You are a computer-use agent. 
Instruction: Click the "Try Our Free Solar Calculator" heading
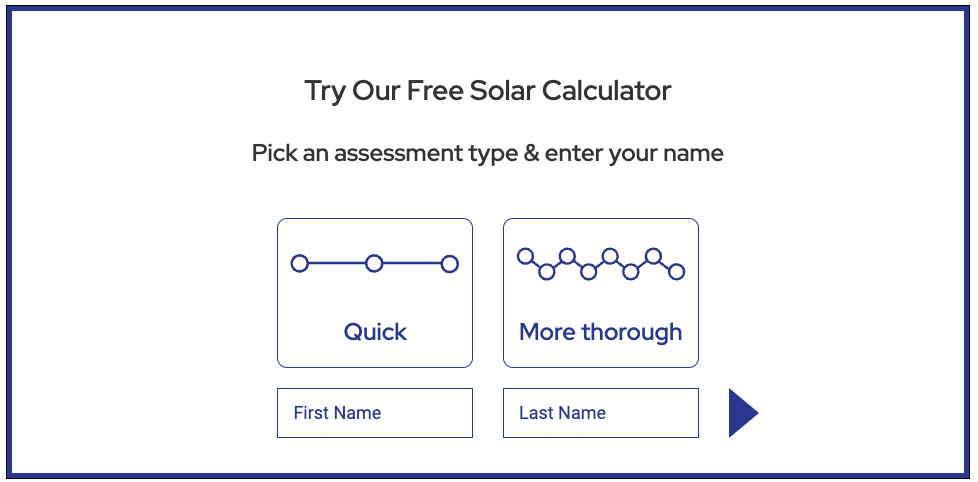pos(488,91)
